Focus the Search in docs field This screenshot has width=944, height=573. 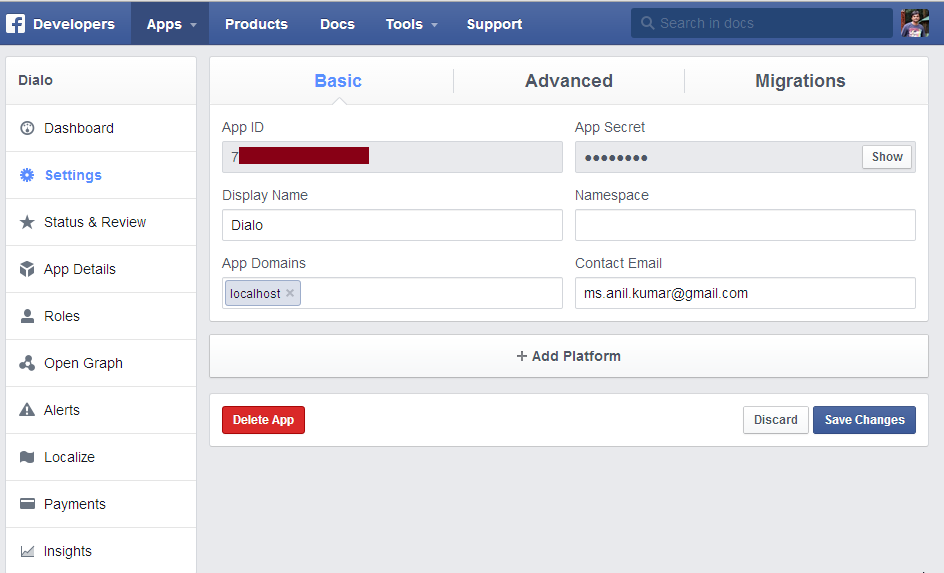[x=762, y=23]
